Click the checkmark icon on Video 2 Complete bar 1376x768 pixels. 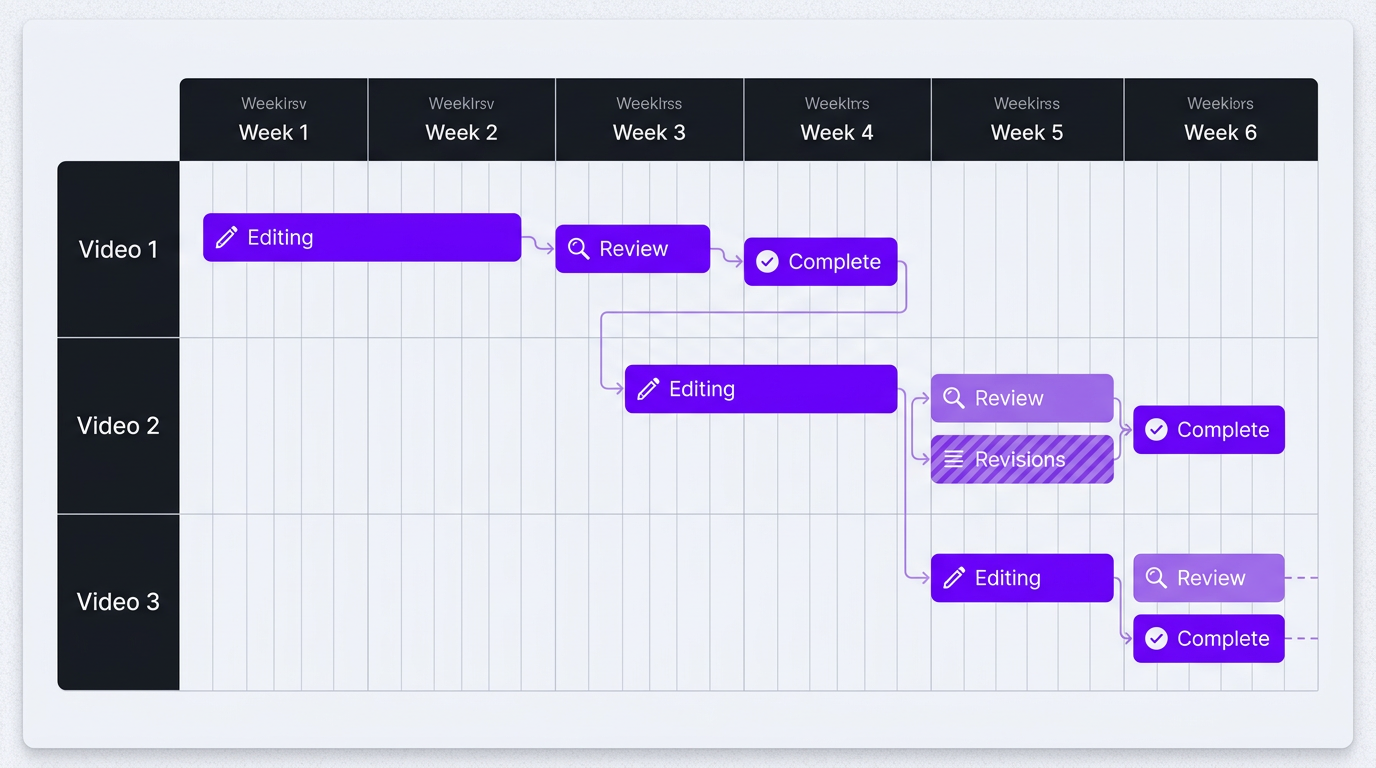coord(1156,429)
